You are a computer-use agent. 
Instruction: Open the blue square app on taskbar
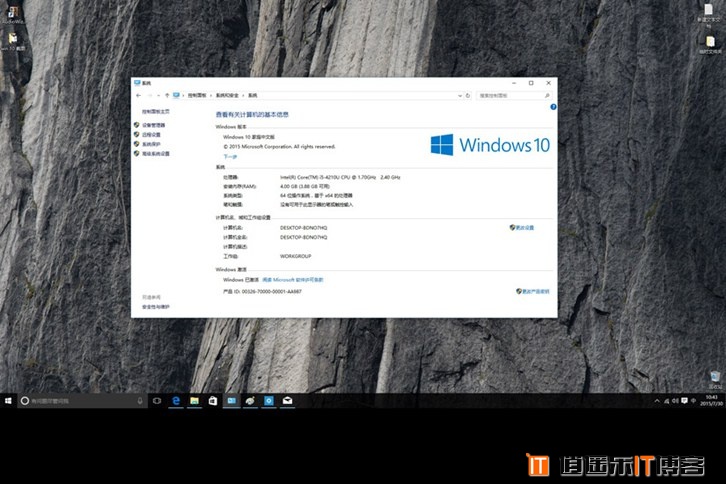269,401
